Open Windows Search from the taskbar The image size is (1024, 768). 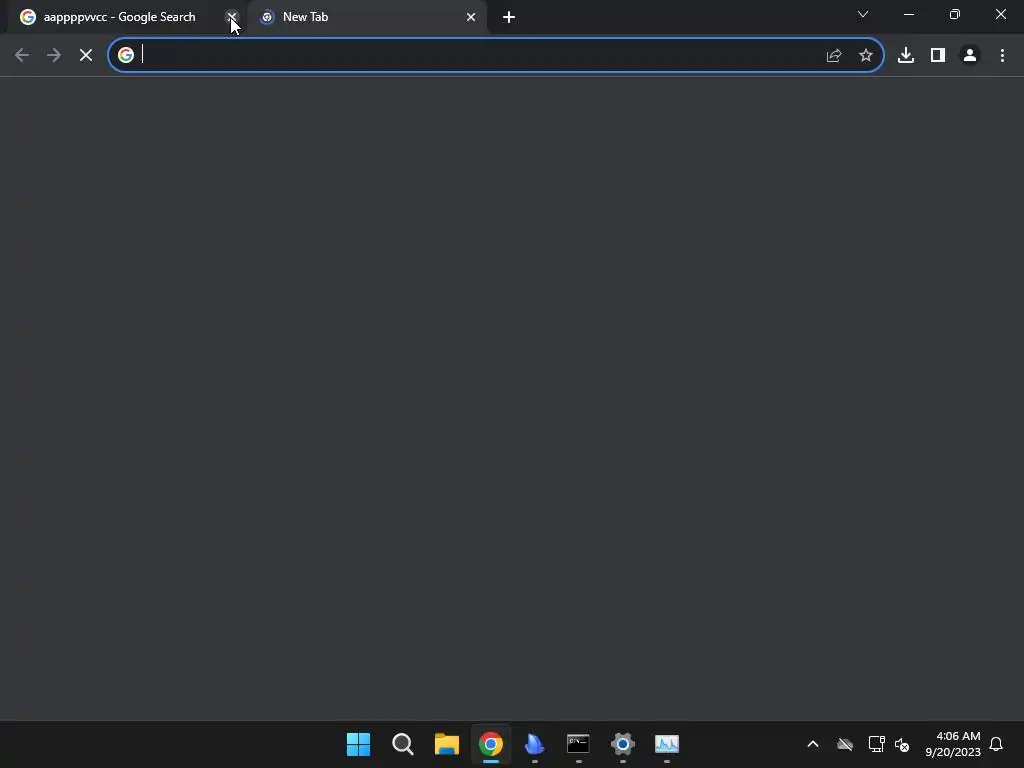(x=402, y=744)
